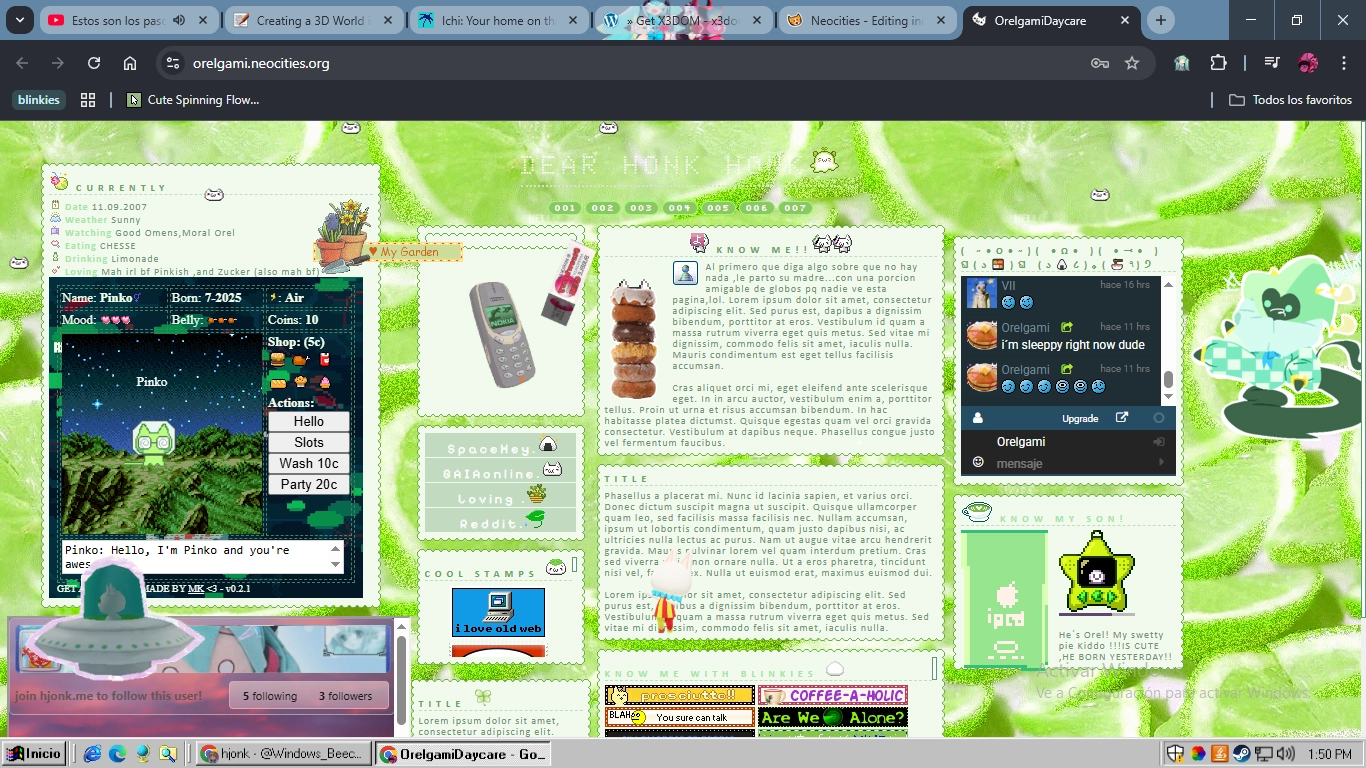This screenshot has height=768, width=1366.
Task: Buy the bread loaf shop item
Action: (x=277, y=382)
